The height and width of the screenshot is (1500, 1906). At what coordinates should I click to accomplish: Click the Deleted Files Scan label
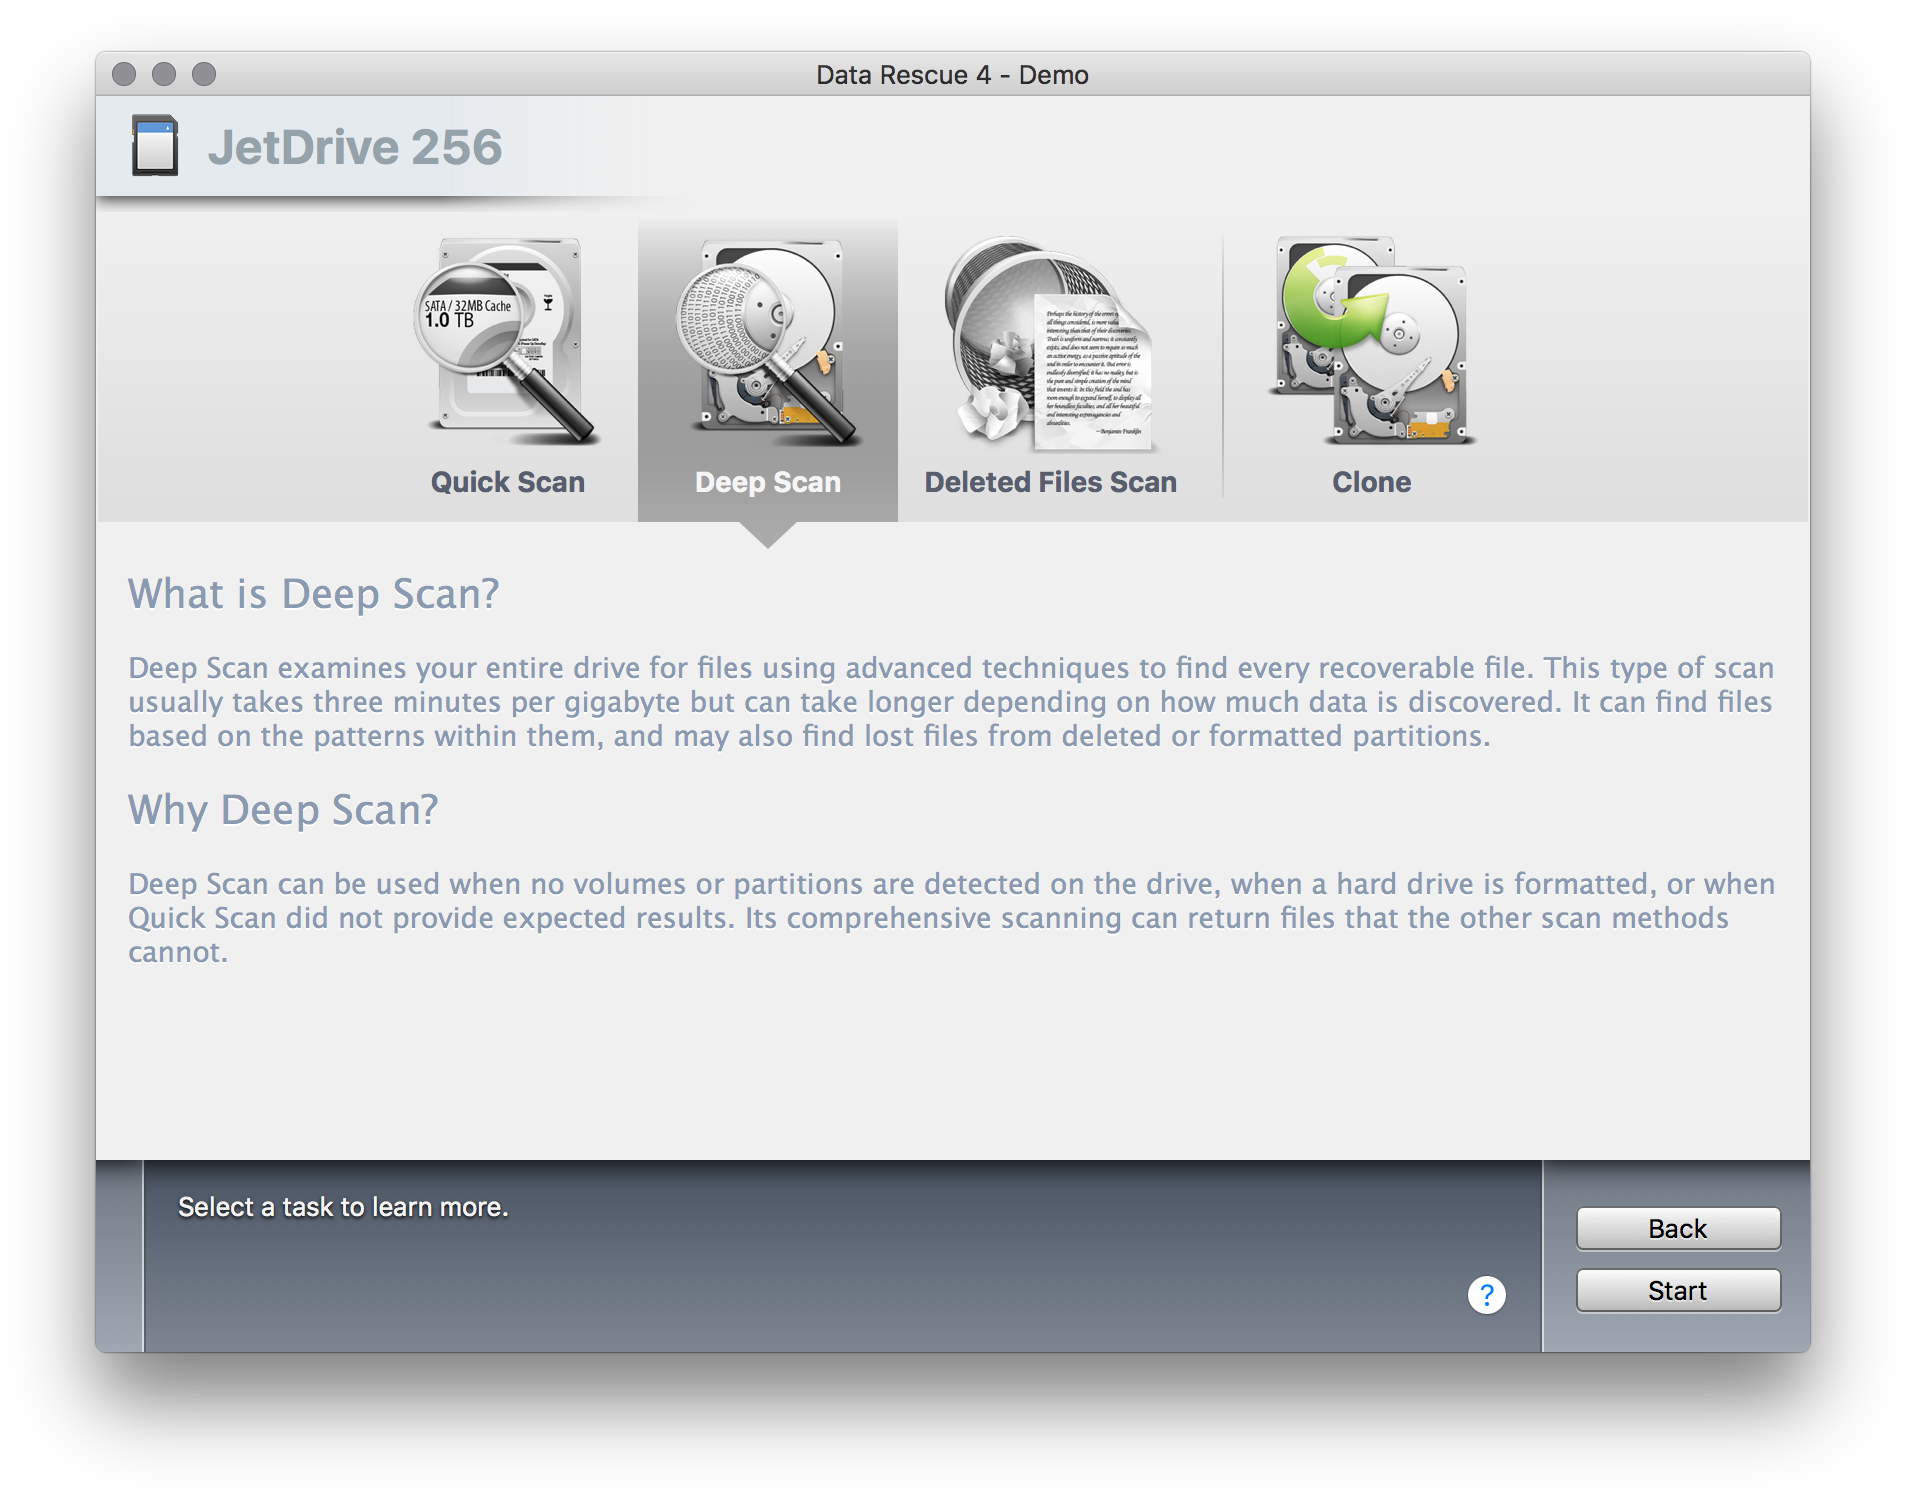tap(1050, 482)
